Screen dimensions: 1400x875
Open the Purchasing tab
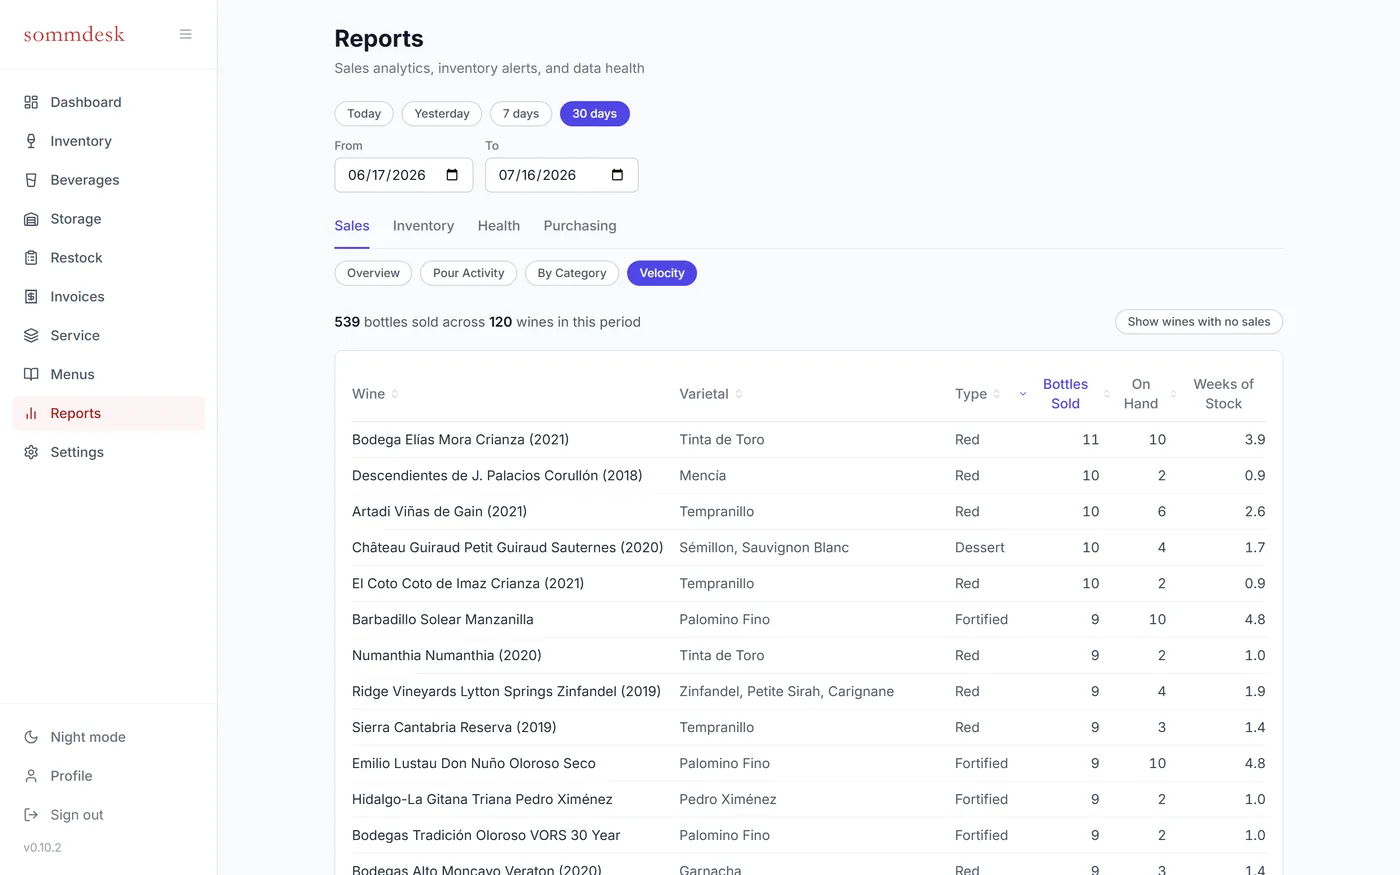tap(580, 226)
